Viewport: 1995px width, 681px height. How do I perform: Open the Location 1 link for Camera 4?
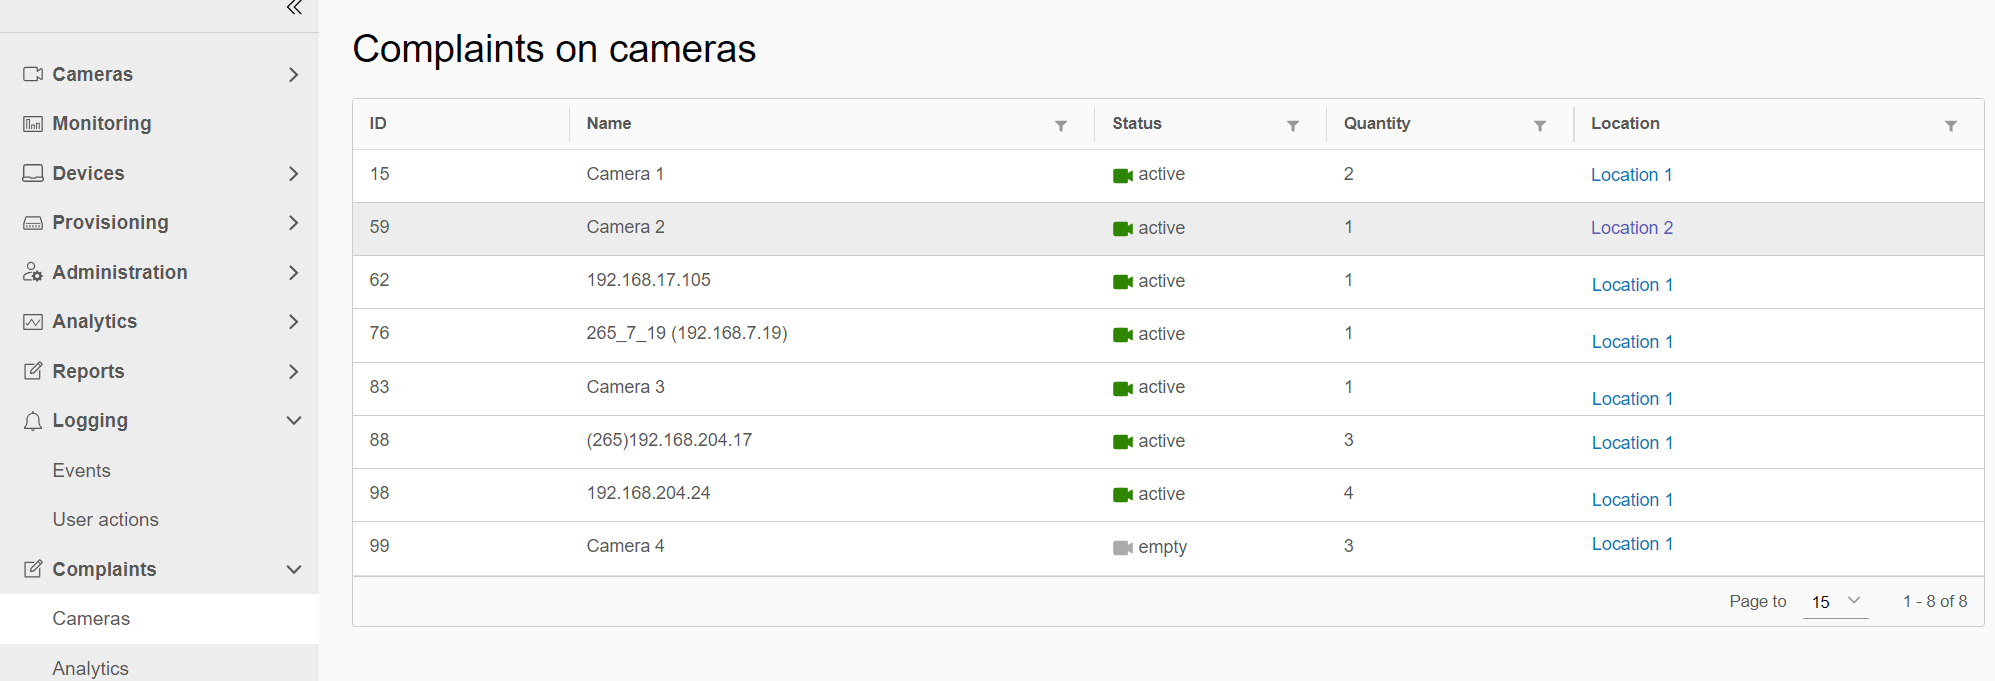click(x=1631, y=544)
